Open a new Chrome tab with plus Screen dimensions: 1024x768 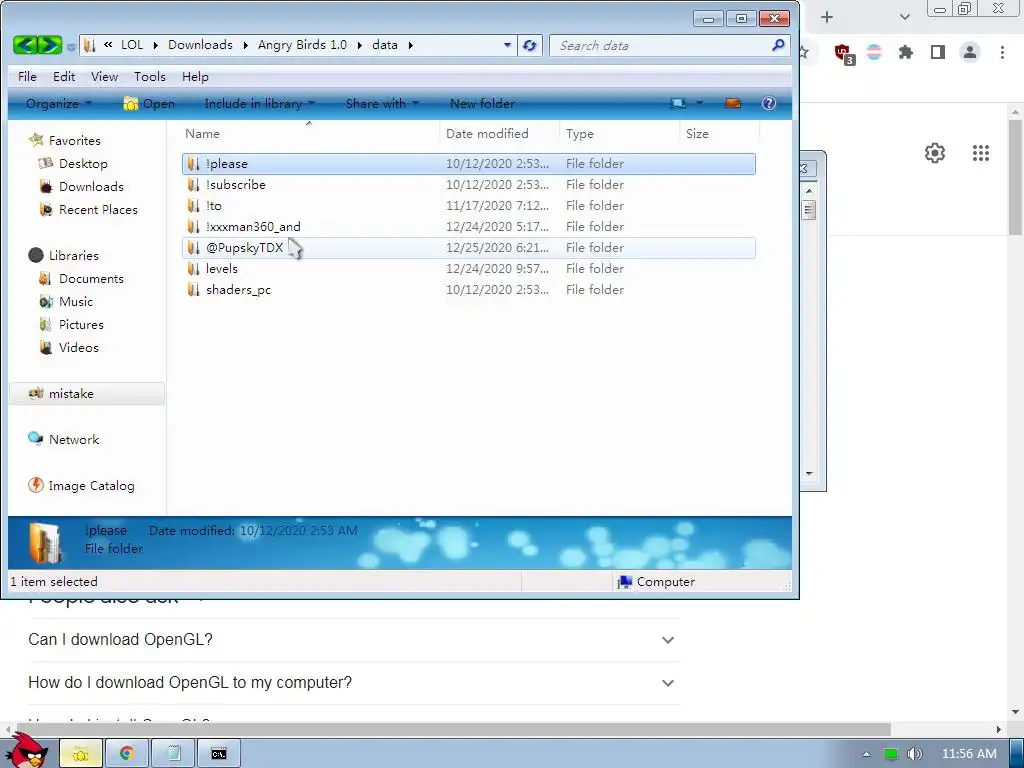coord(827,17)
